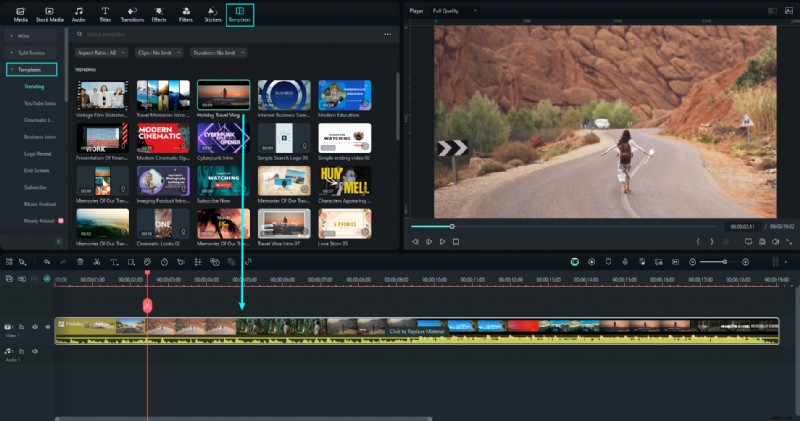Open the Filters tab

[186, 15]
